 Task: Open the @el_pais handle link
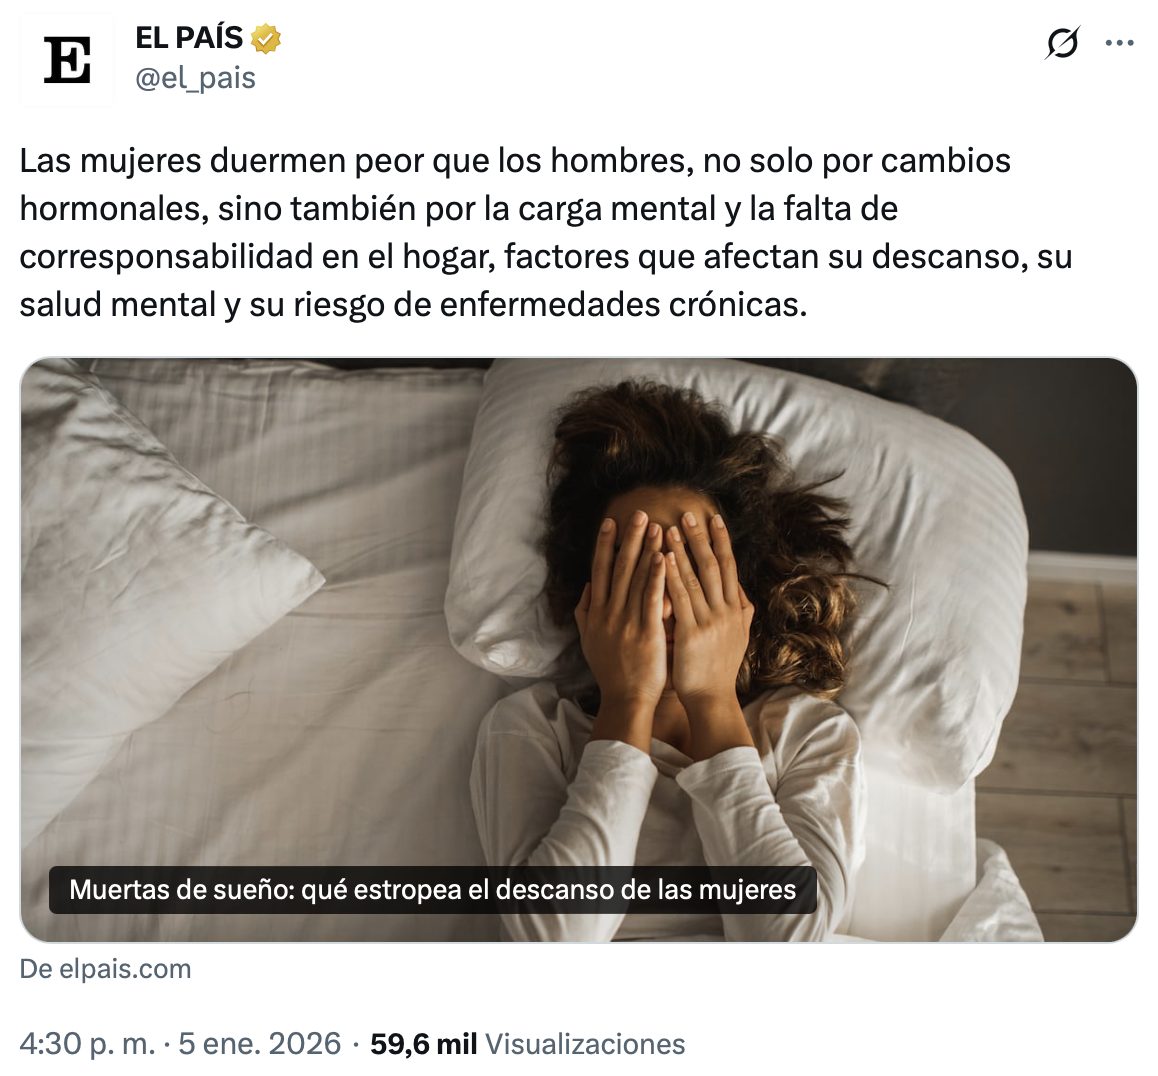[x=196, y=78]
